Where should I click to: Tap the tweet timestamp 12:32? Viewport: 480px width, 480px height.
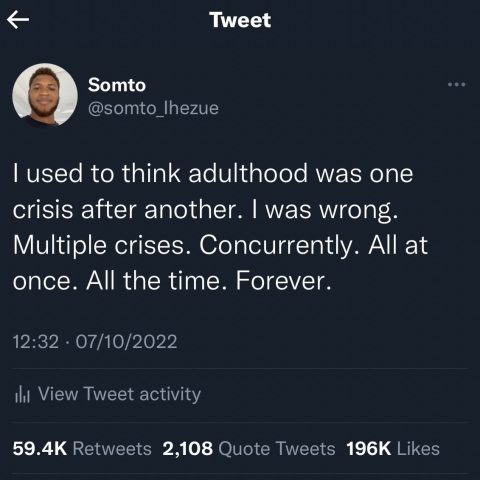pos(36,342)
